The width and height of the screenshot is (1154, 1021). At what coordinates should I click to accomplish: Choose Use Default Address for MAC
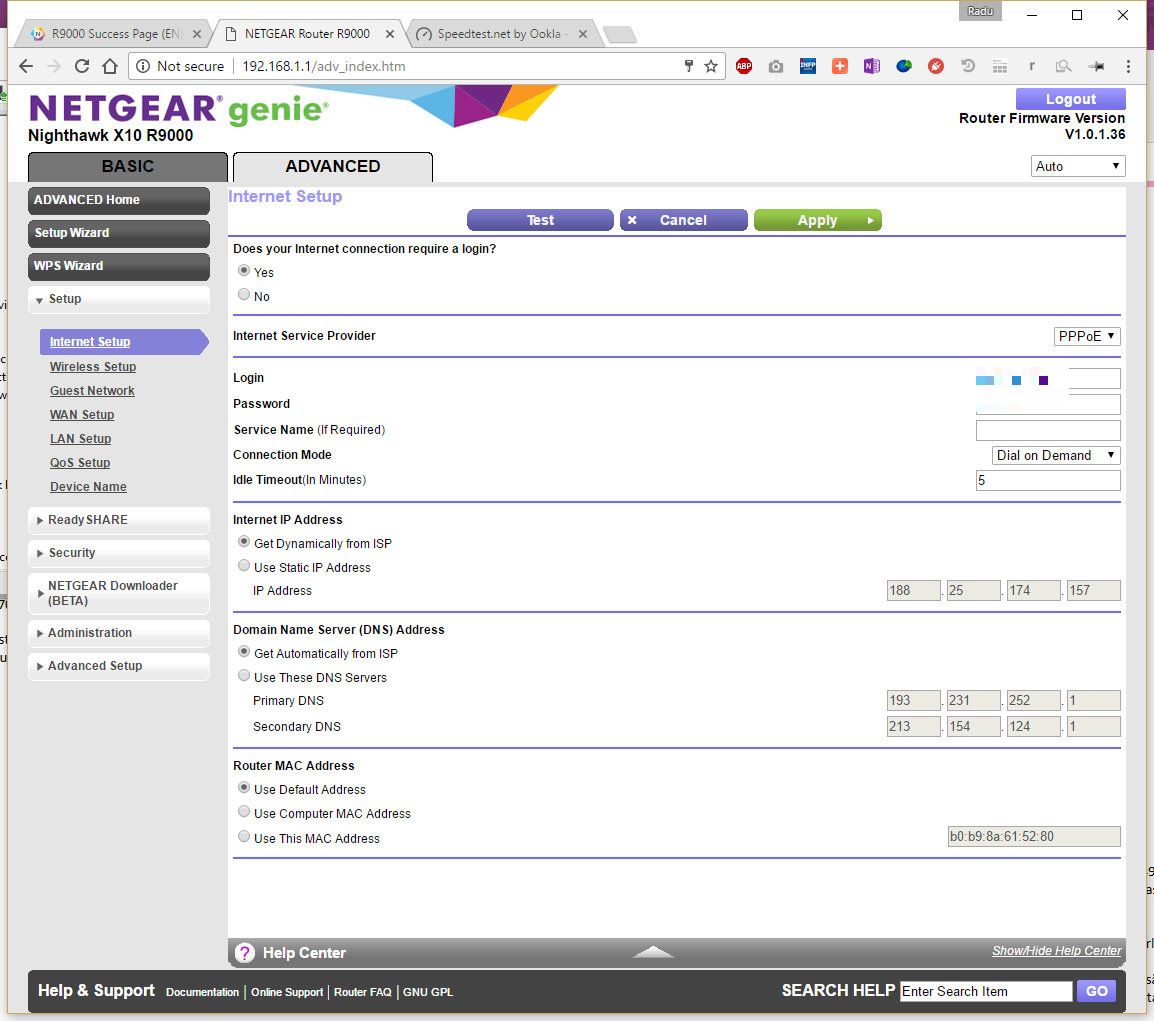click(x=244, y=788)
